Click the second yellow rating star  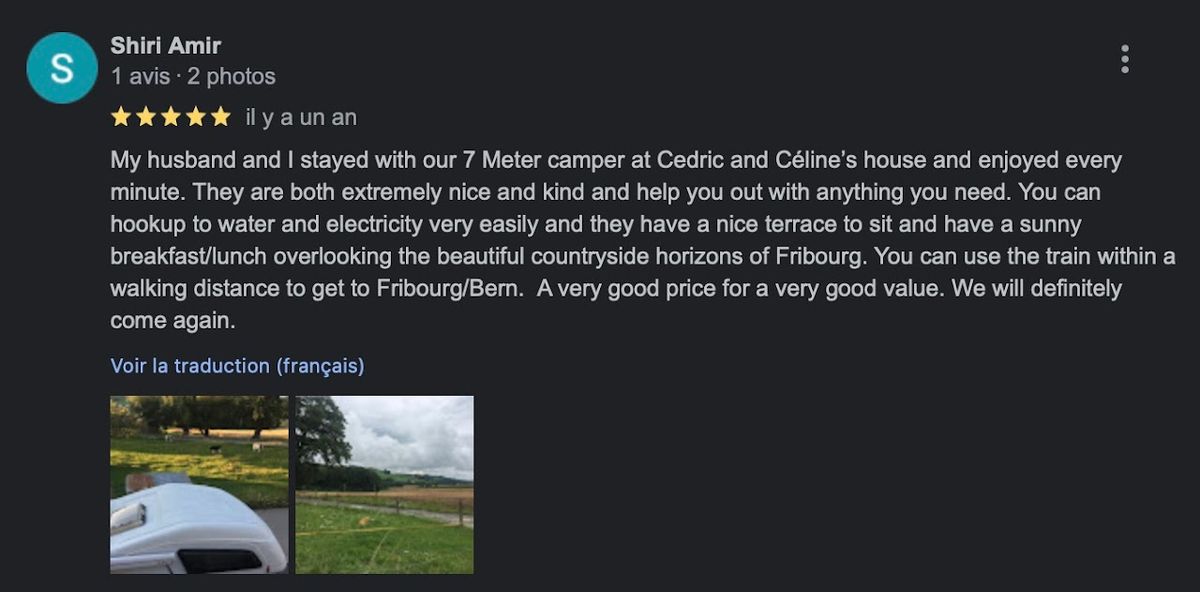pos(146,118)
